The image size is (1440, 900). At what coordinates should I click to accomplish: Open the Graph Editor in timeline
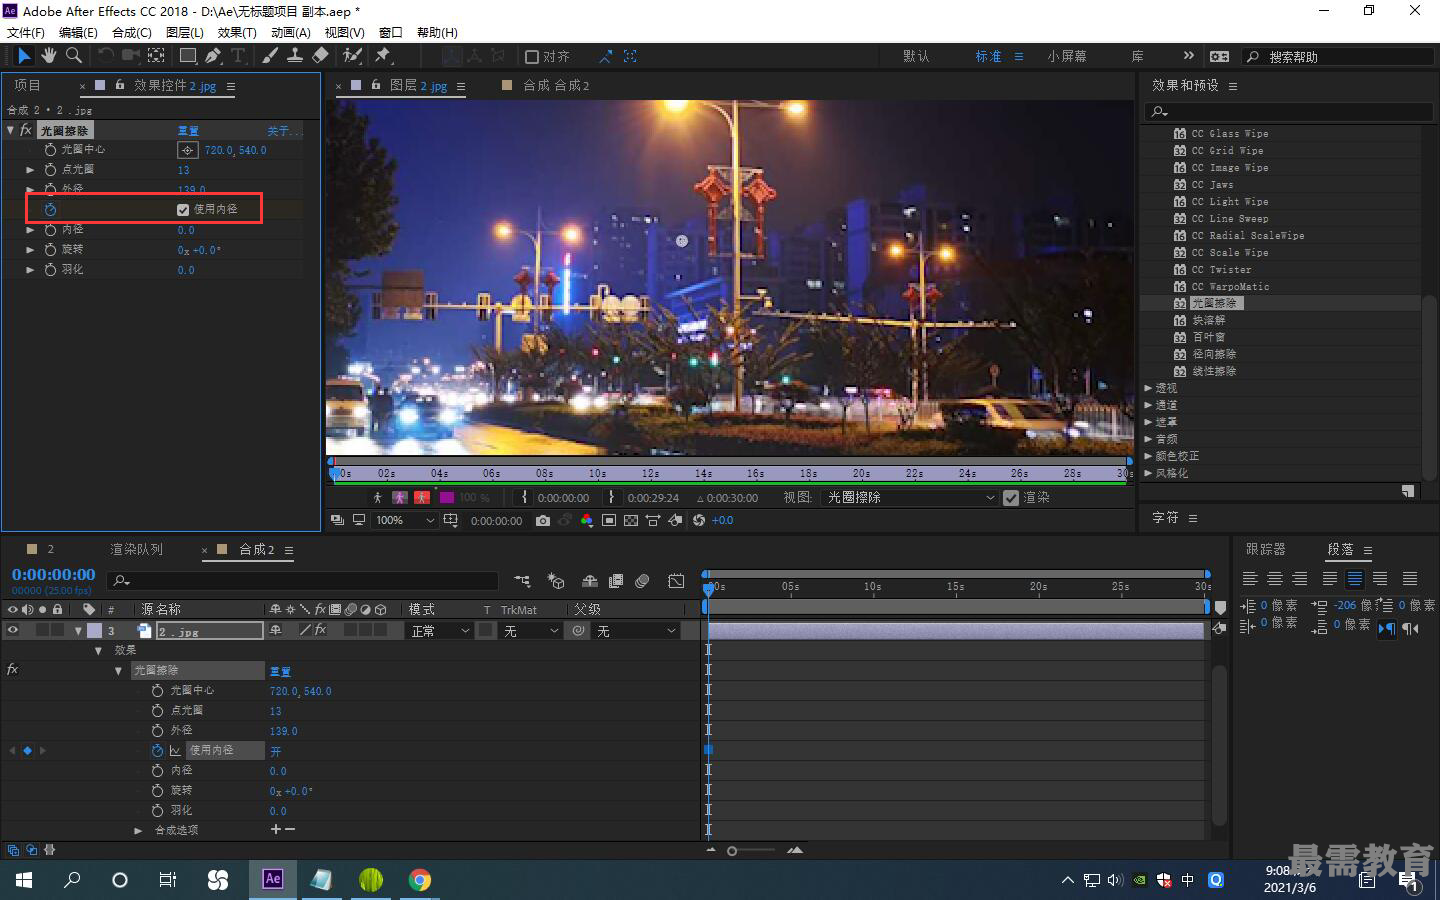coord(676,581)
